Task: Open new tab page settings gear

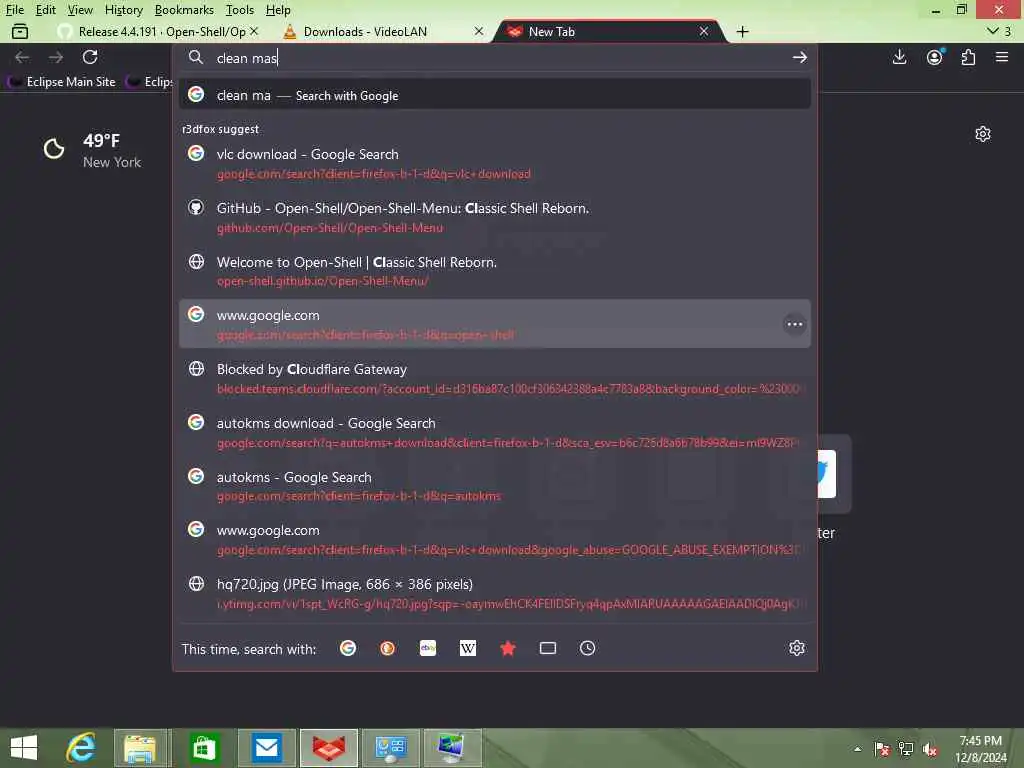Action: [x=983, y=134]
